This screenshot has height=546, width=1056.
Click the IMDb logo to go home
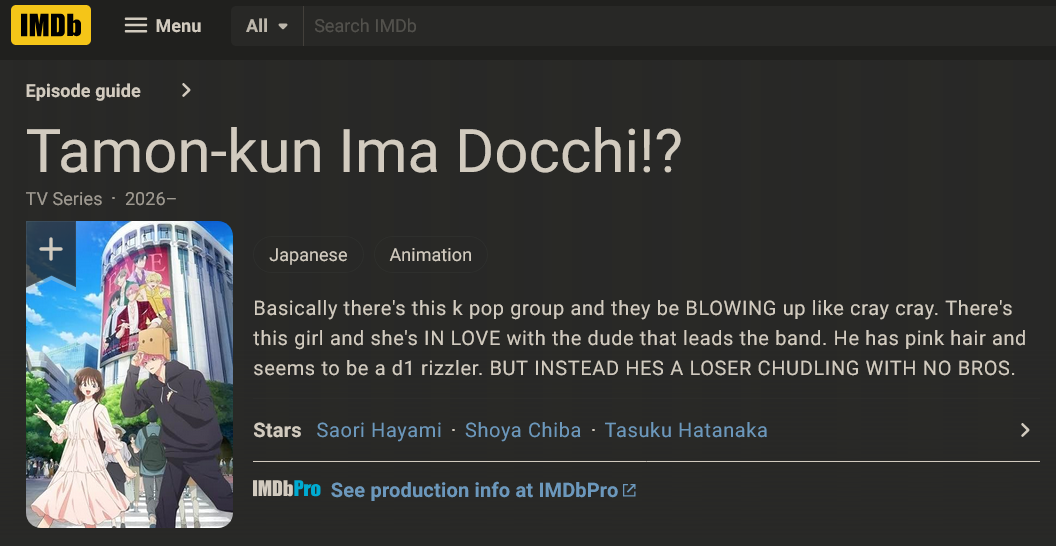[x=51, y=25]
